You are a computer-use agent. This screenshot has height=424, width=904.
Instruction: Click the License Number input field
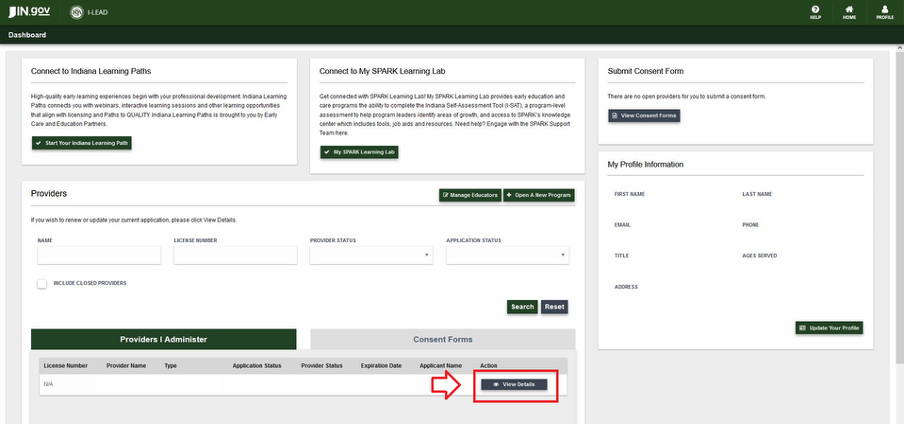click(x=235, y=256)
